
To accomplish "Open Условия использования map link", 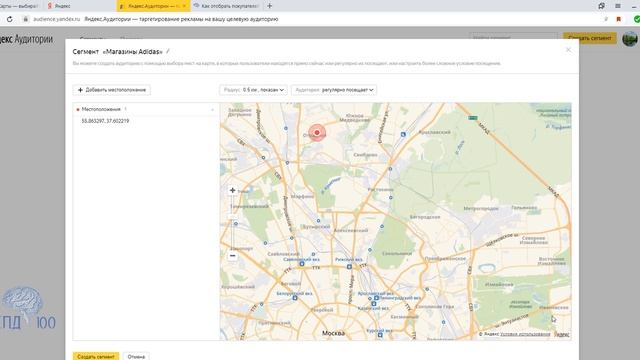I will click(x=525, y=334).
